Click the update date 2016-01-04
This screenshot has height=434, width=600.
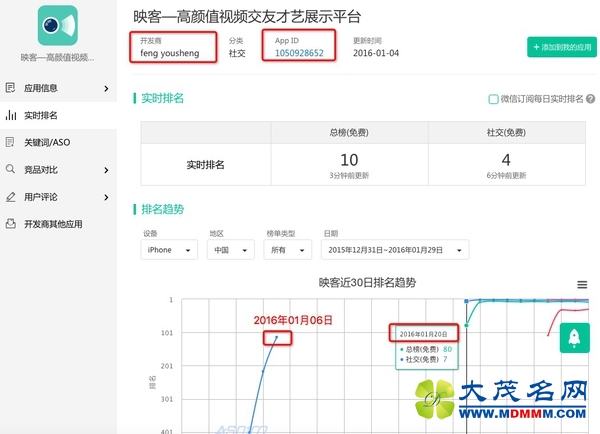pyautogui.click(x=376, y=53)
